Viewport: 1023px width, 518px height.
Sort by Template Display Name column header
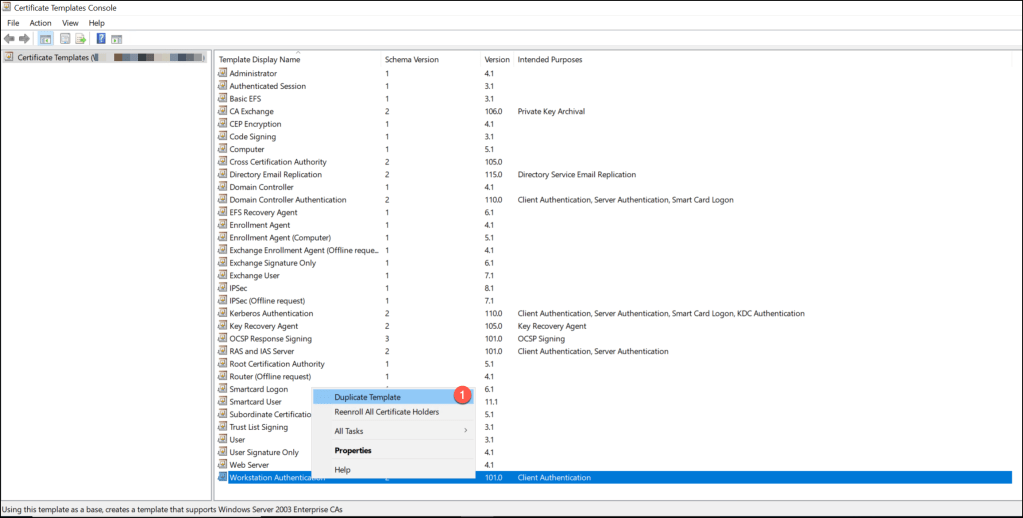(x=259, y=60)
